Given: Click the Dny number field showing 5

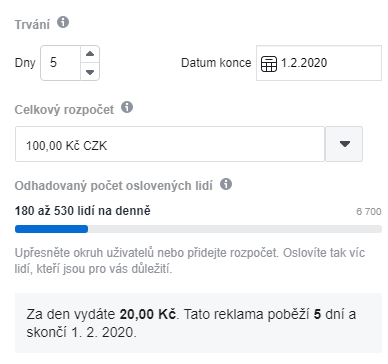Looking at the screenshot, I should 60,63.
